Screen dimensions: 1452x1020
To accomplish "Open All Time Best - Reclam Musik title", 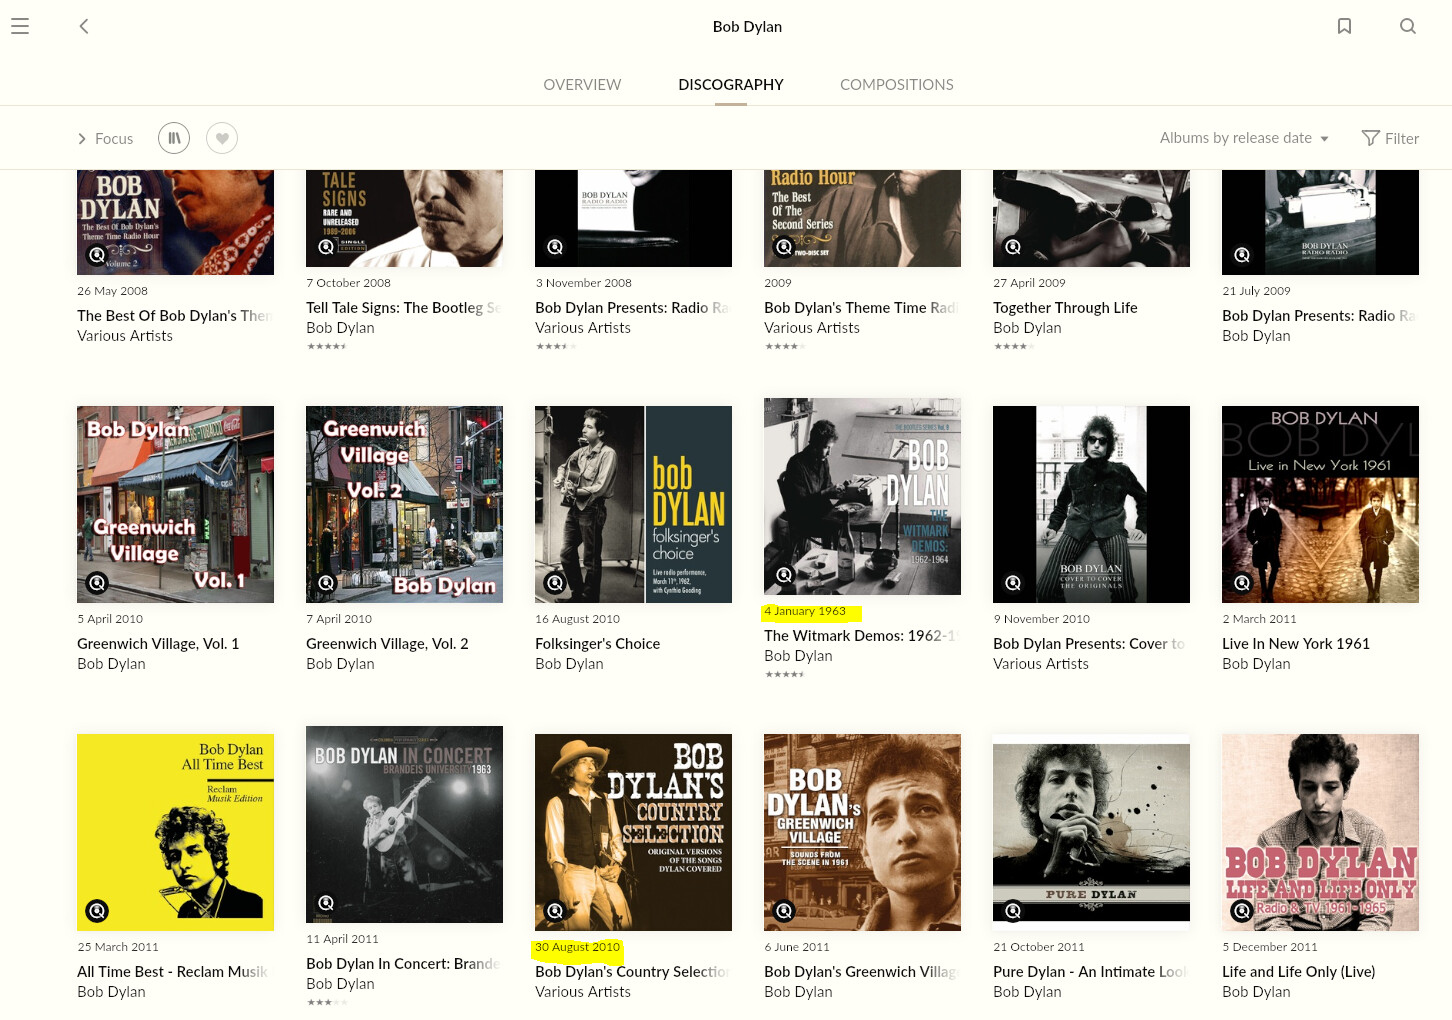I will (x=173, y=972).
